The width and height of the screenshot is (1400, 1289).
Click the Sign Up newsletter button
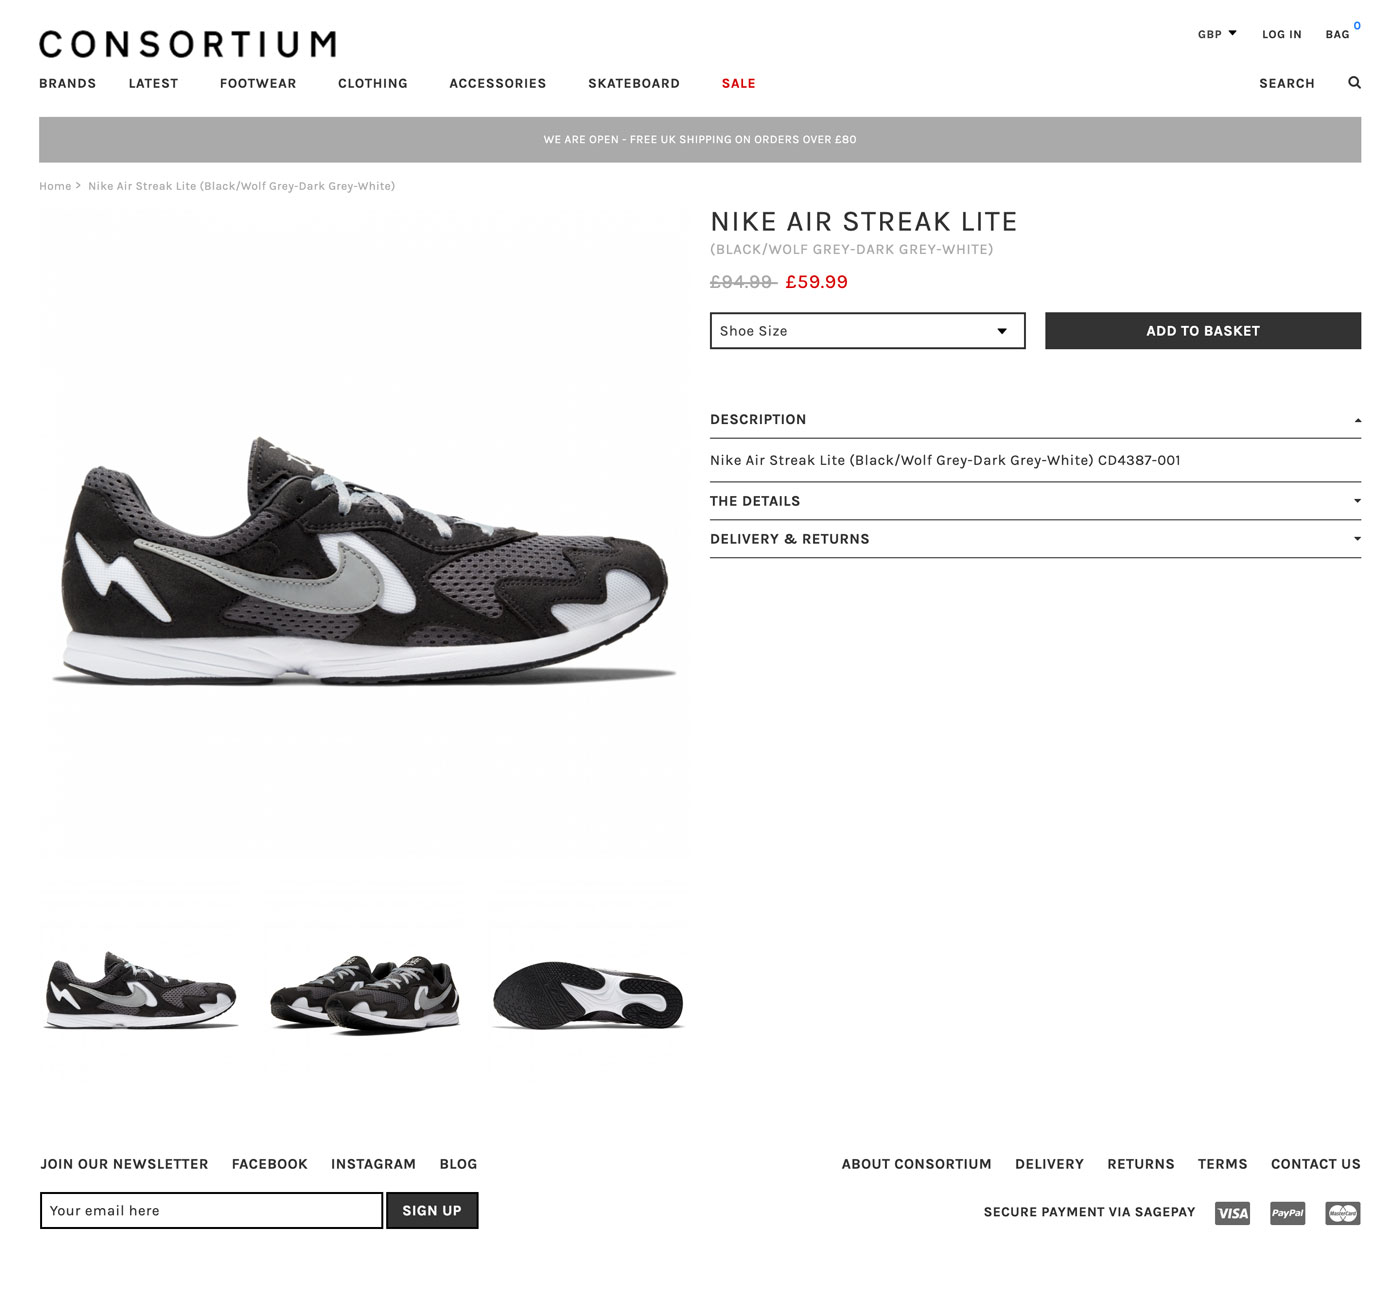click(x=432, y=1210)
